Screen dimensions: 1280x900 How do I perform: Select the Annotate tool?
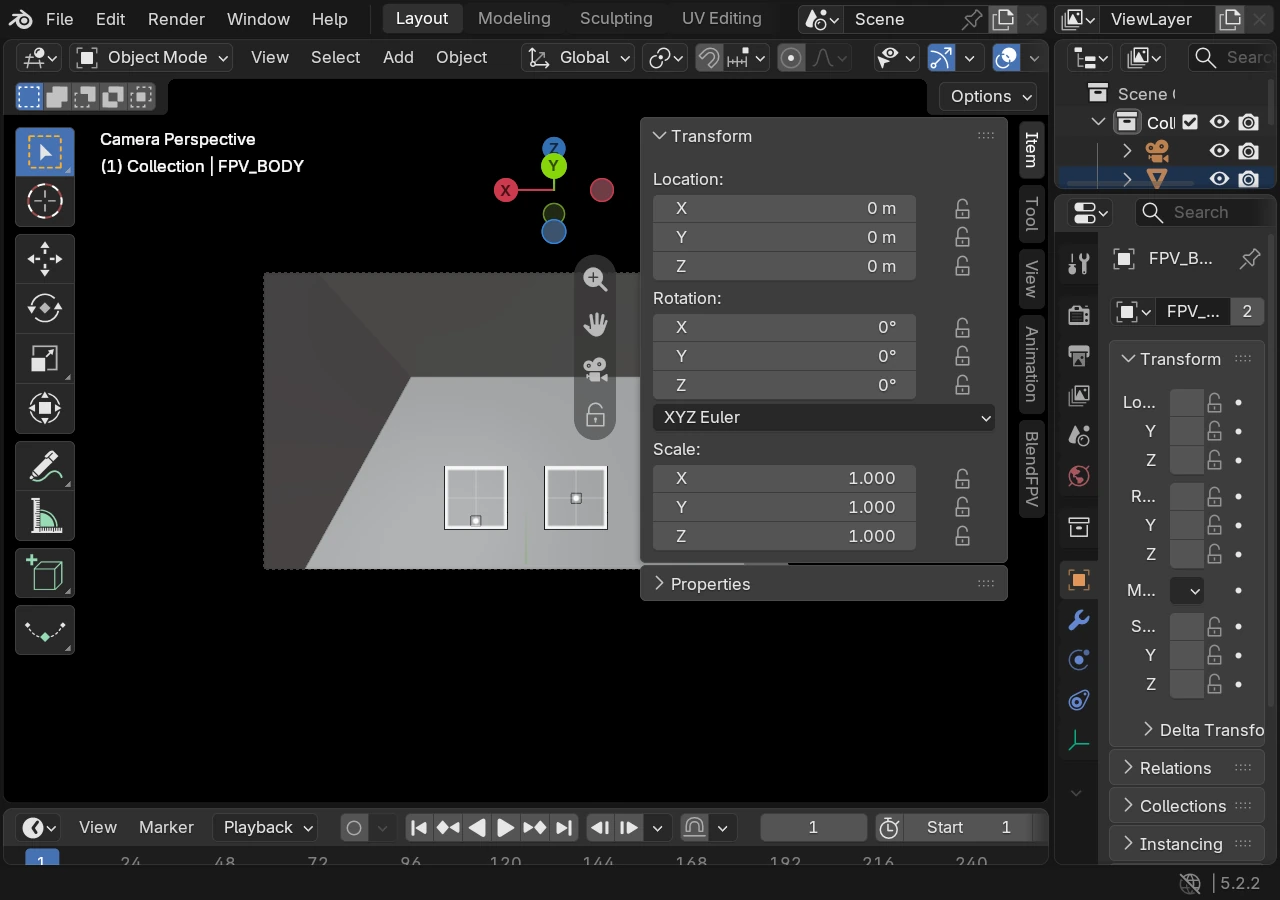(45, 466)
